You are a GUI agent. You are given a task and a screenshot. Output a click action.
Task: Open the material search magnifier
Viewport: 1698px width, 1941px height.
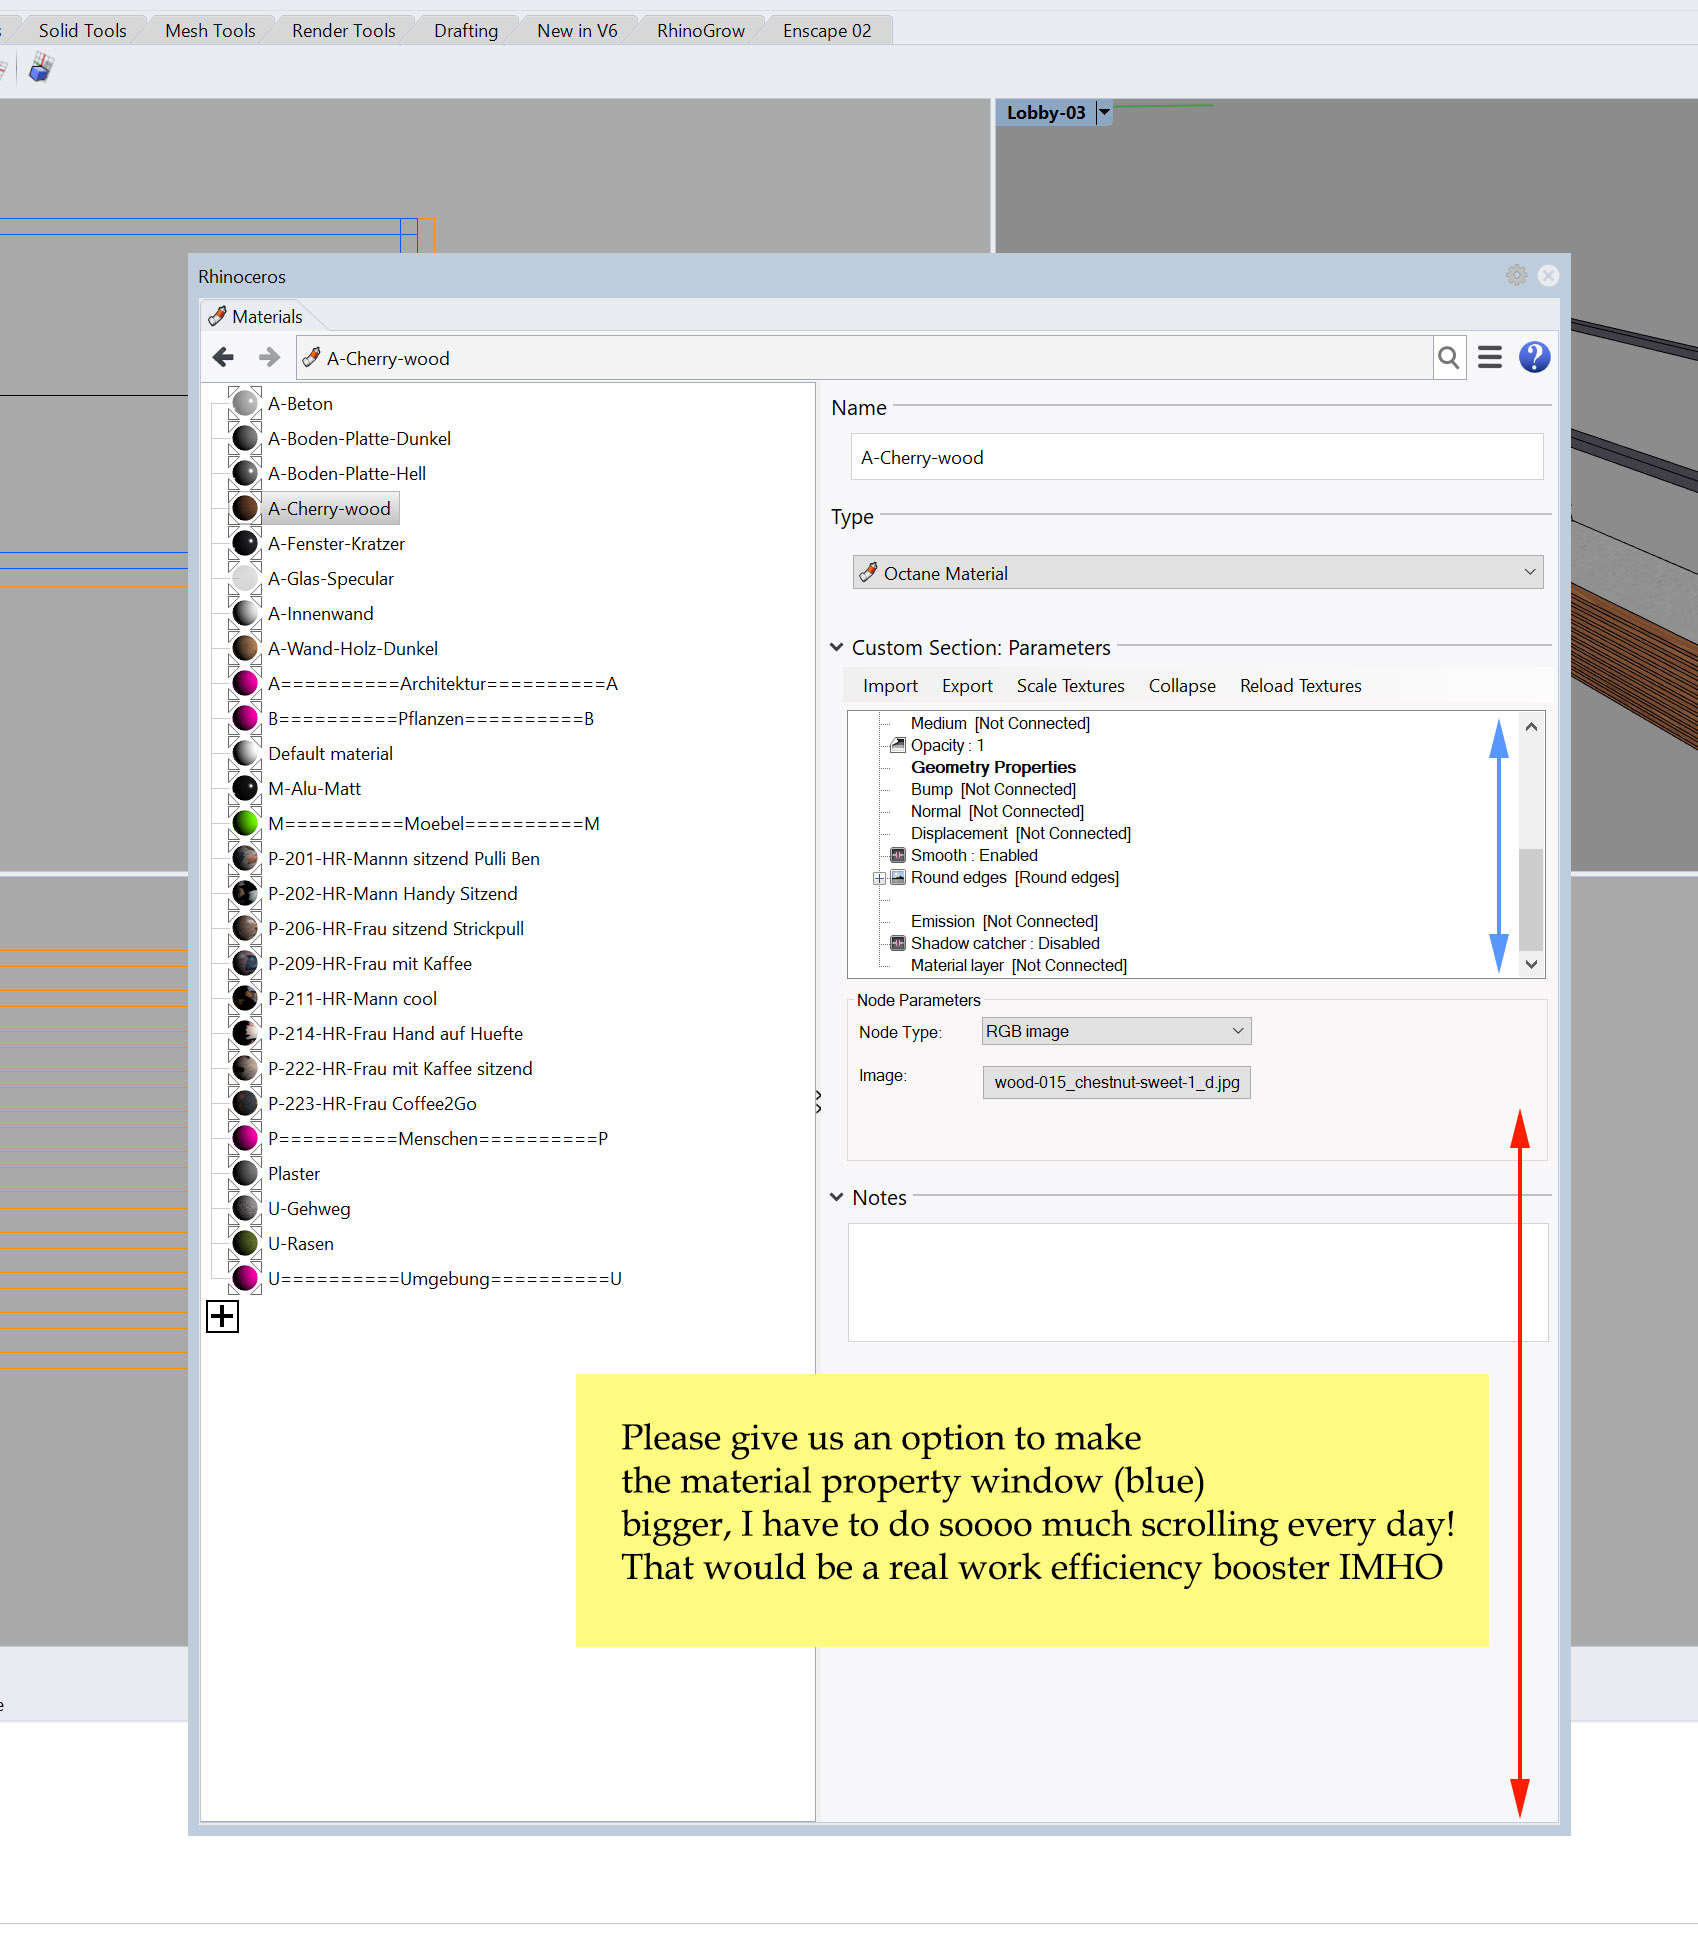[x=1448, y=357]
